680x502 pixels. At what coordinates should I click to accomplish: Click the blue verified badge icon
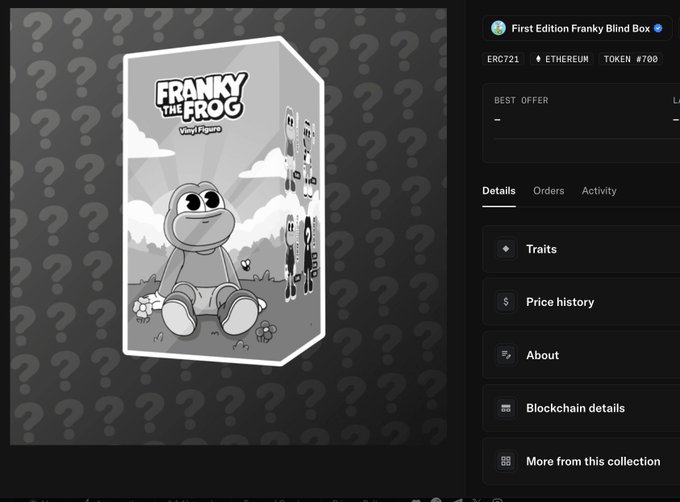click(658, 28)
